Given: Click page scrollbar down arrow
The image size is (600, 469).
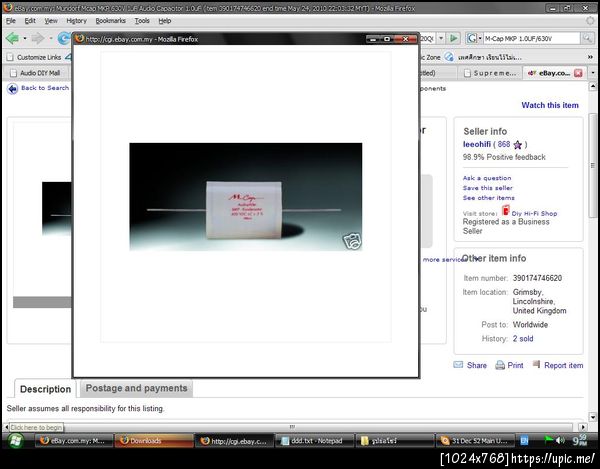Looking at the screenshot, I should tap(593, 417).
